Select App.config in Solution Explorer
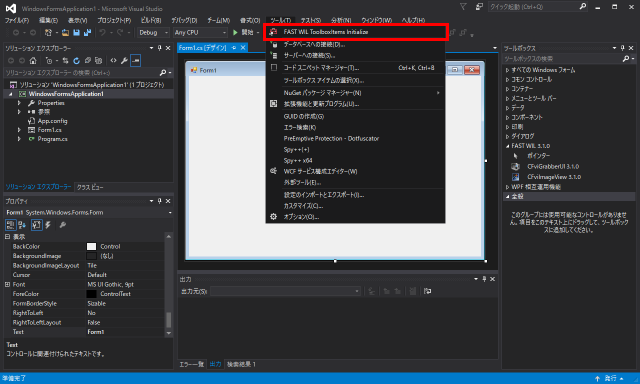 (53, 121)
